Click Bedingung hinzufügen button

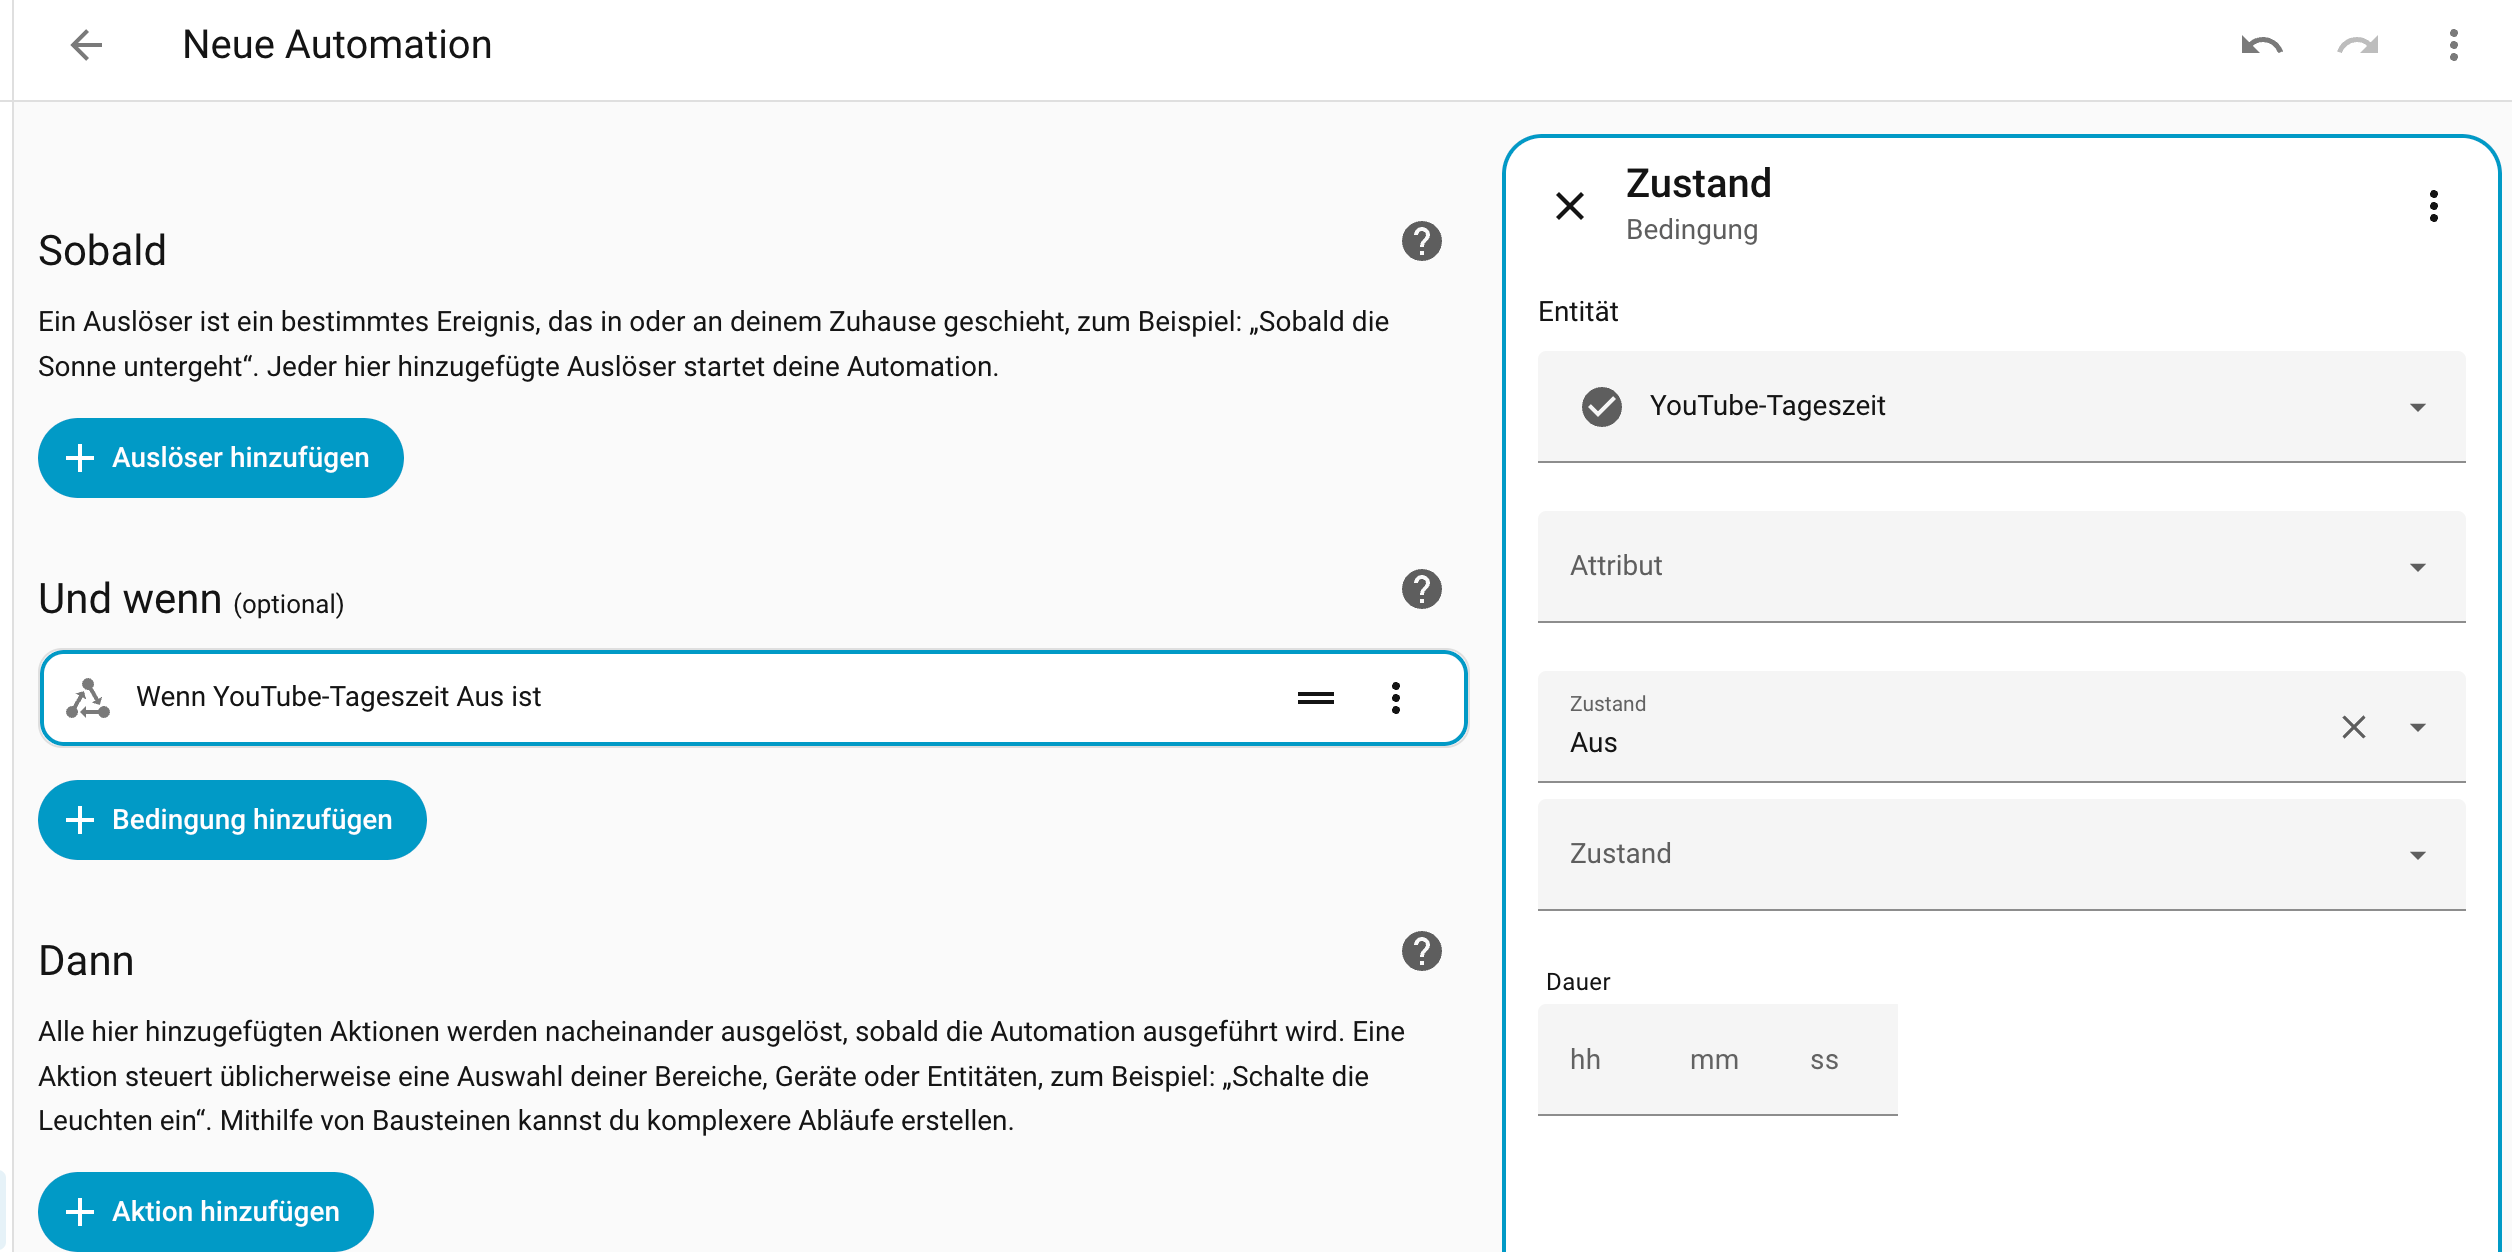pos(232,820)
